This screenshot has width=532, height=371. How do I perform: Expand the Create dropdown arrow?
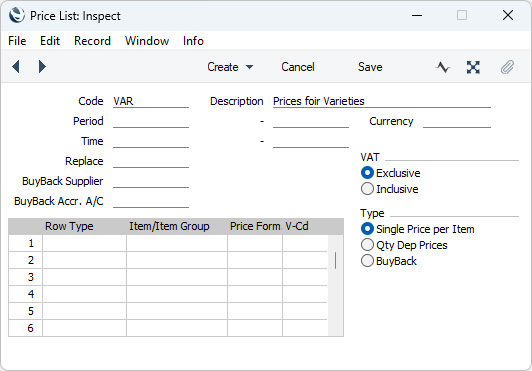tap(249, 67)
